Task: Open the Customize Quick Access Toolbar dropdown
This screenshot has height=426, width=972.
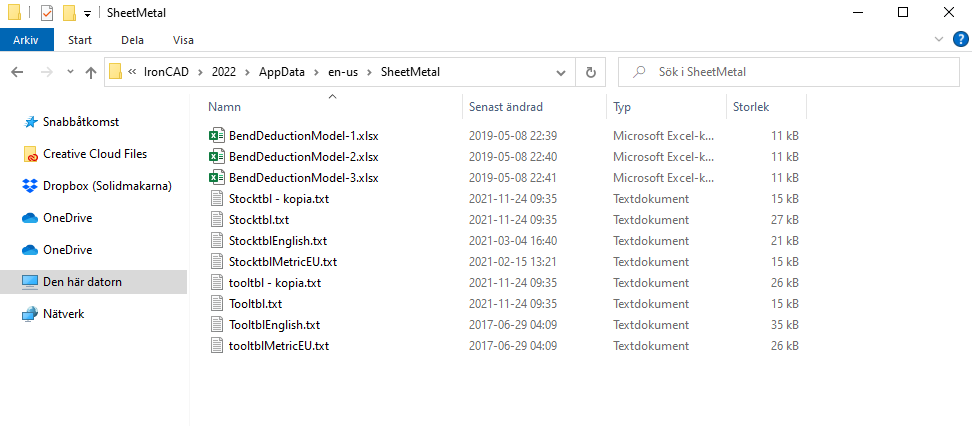Action: tap(87, 14)
